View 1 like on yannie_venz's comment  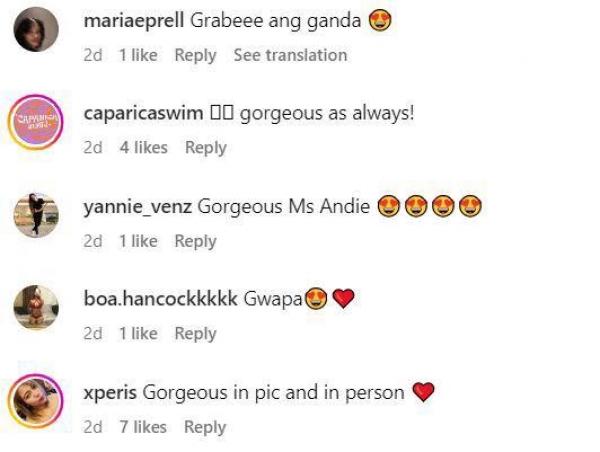138,241
